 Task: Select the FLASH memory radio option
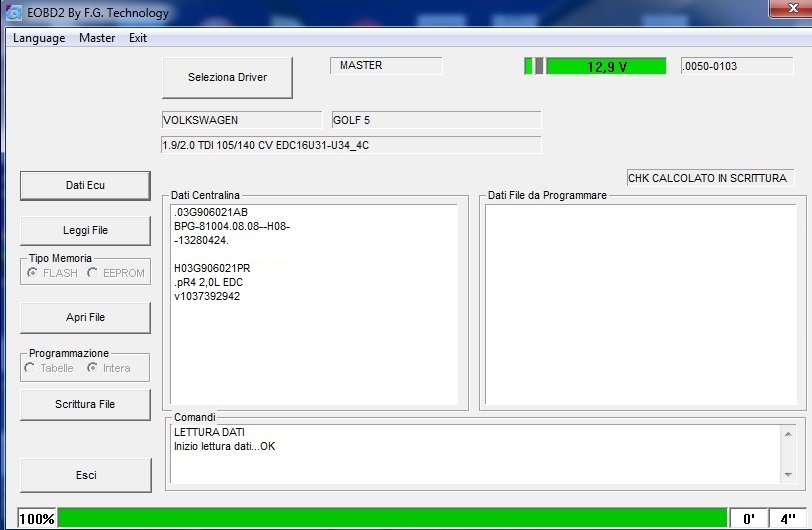click(33, 273)
